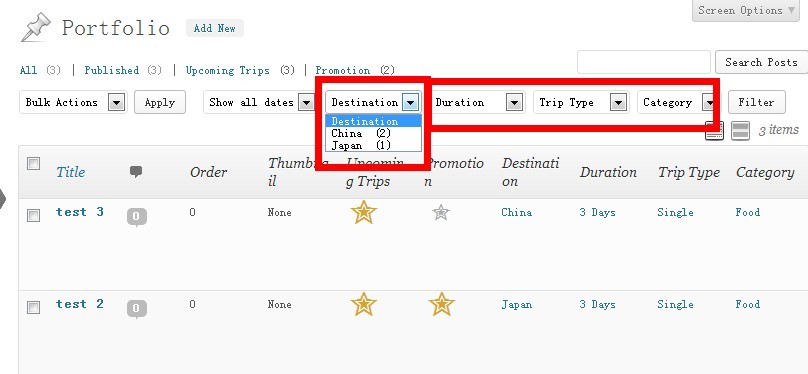Open the Duration filter dropdown
The width and height of the screenshot is (808, 374).
tap(478, 102)
